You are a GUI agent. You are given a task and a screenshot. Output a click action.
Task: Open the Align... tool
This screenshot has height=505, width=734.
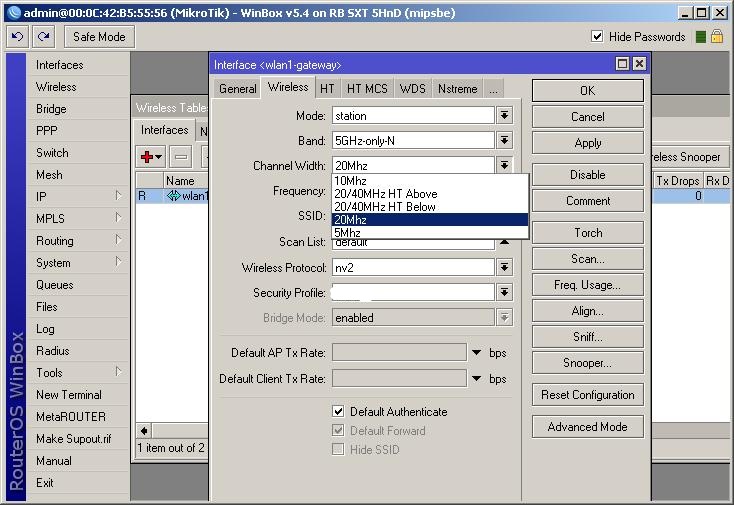pos(587,311)
